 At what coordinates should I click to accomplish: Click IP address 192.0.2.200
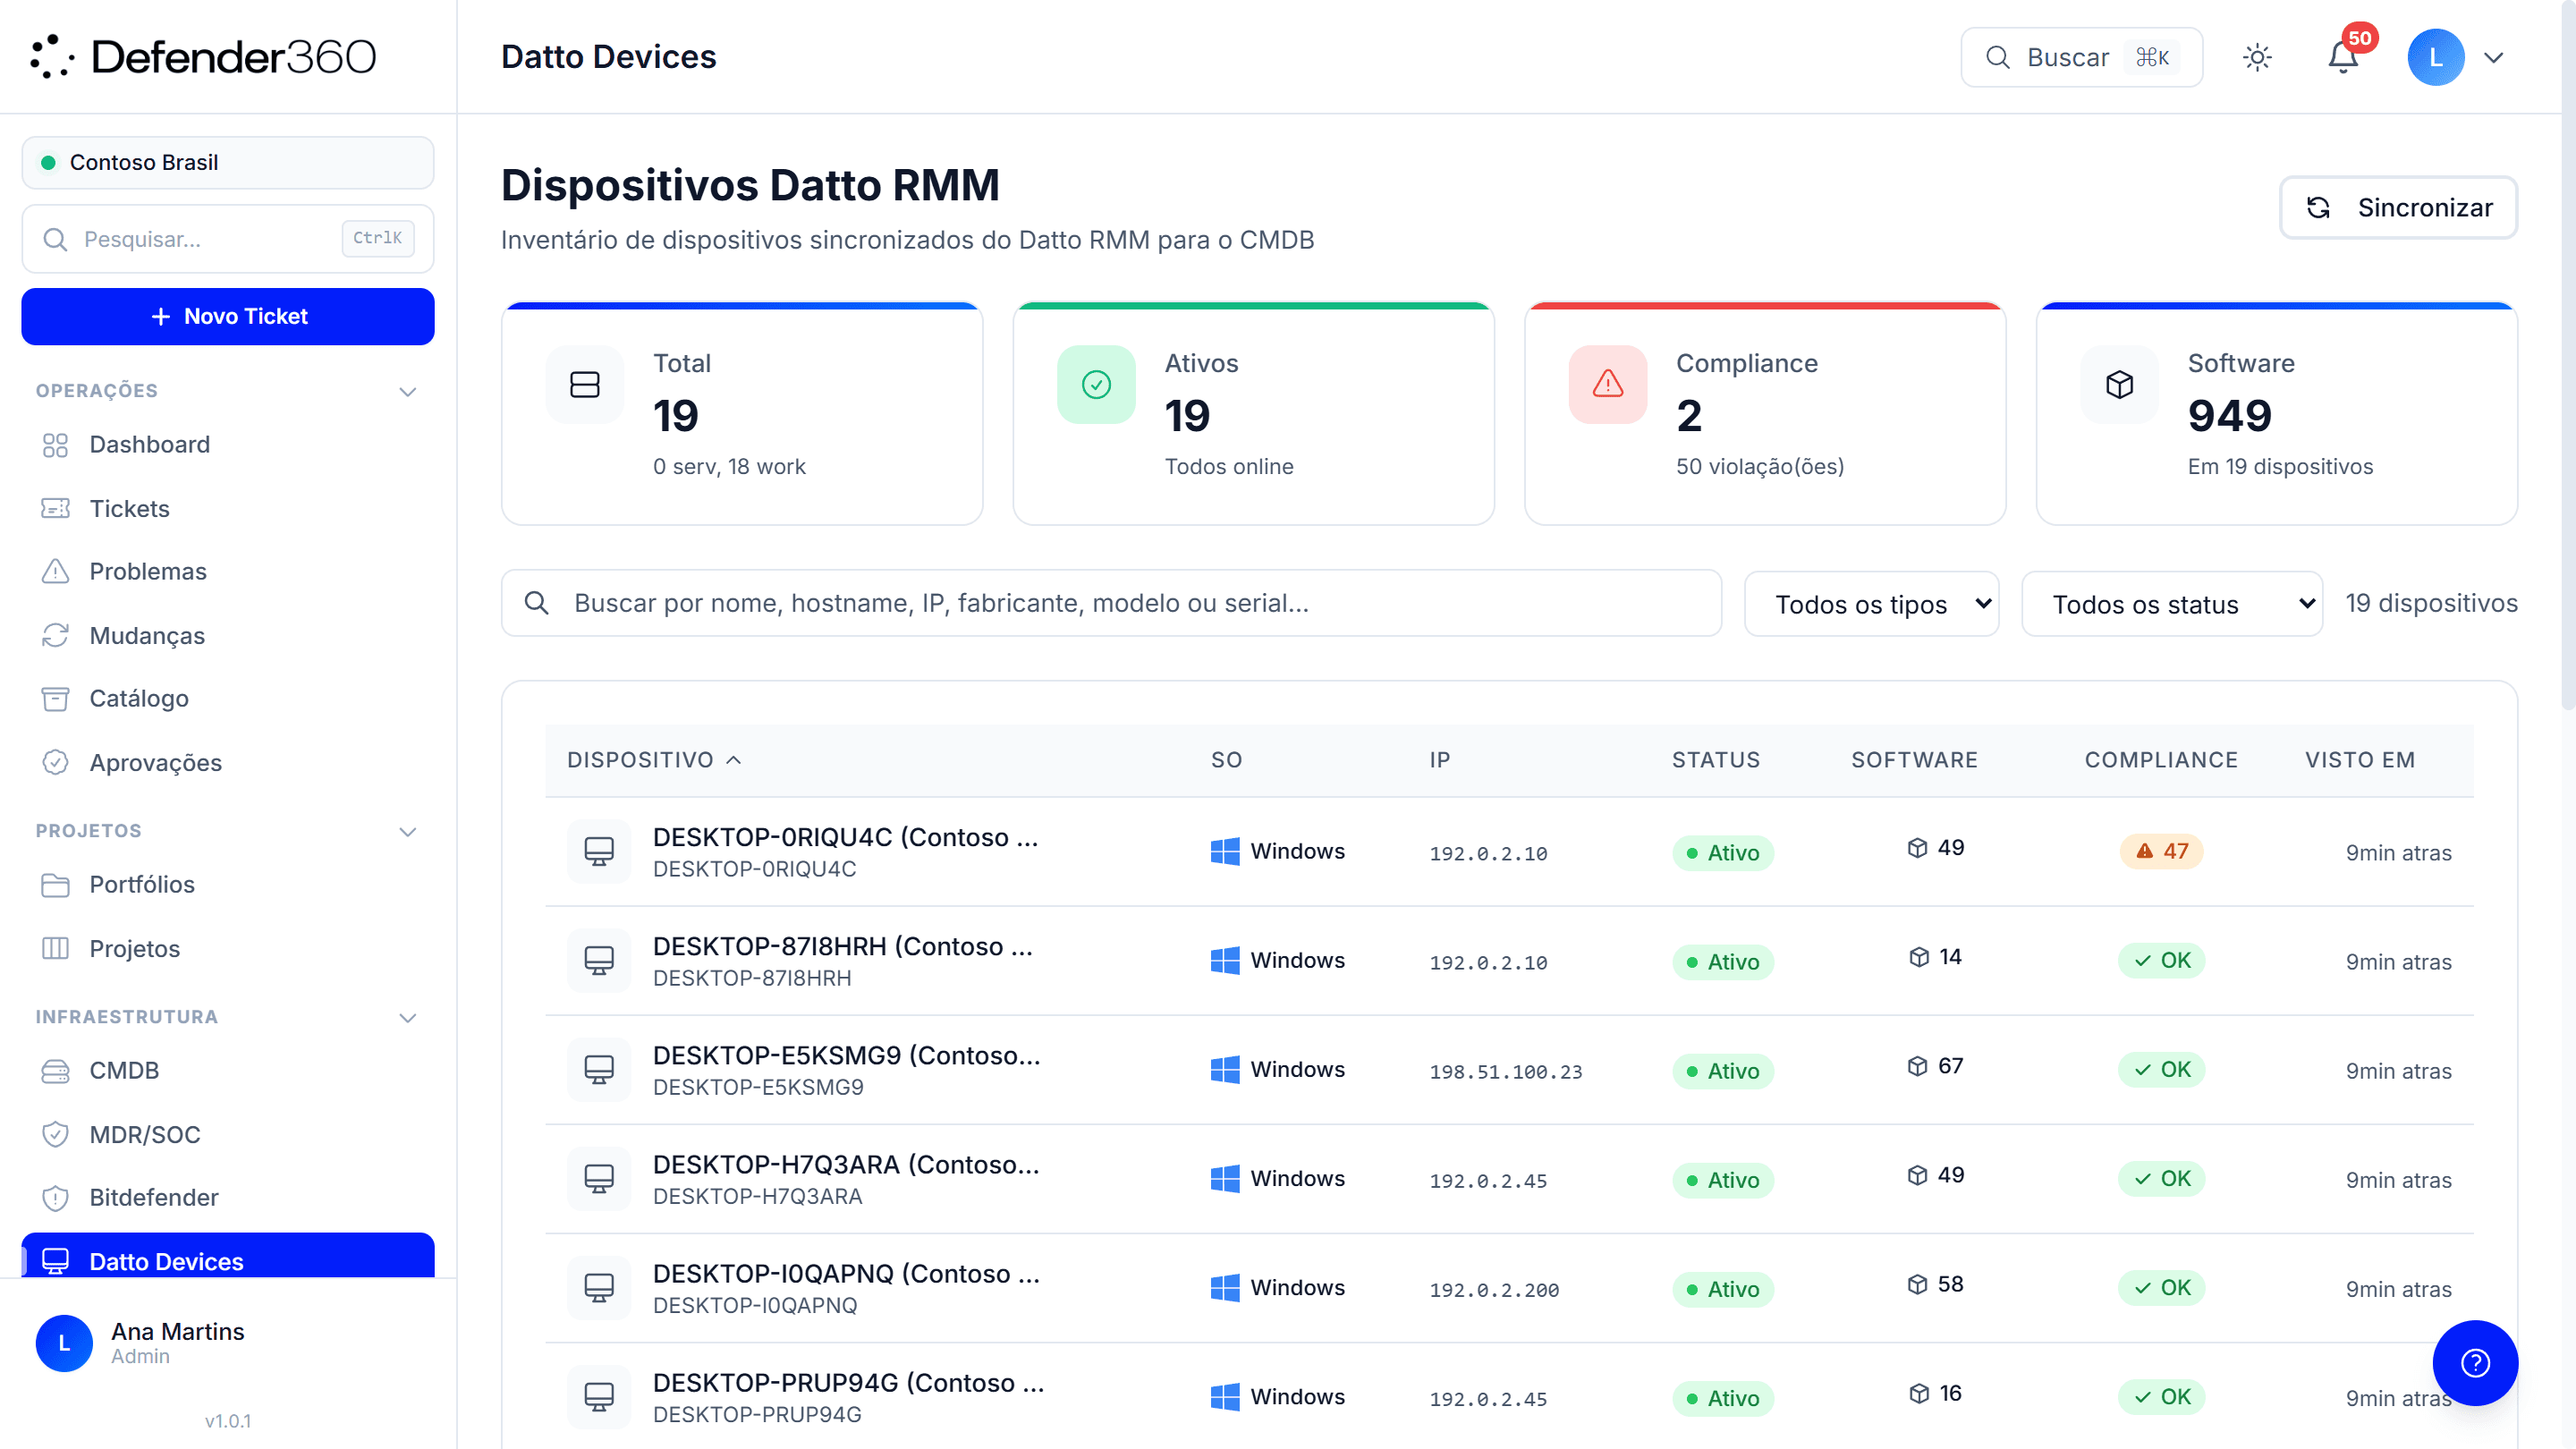(x=1494, y=1290)
